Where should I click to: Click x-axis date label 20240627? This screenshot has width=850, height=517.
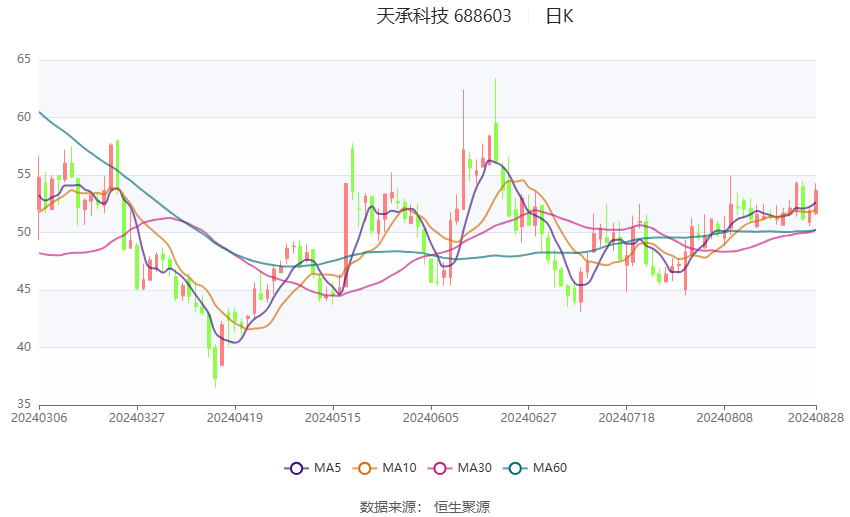coord(529,418)
